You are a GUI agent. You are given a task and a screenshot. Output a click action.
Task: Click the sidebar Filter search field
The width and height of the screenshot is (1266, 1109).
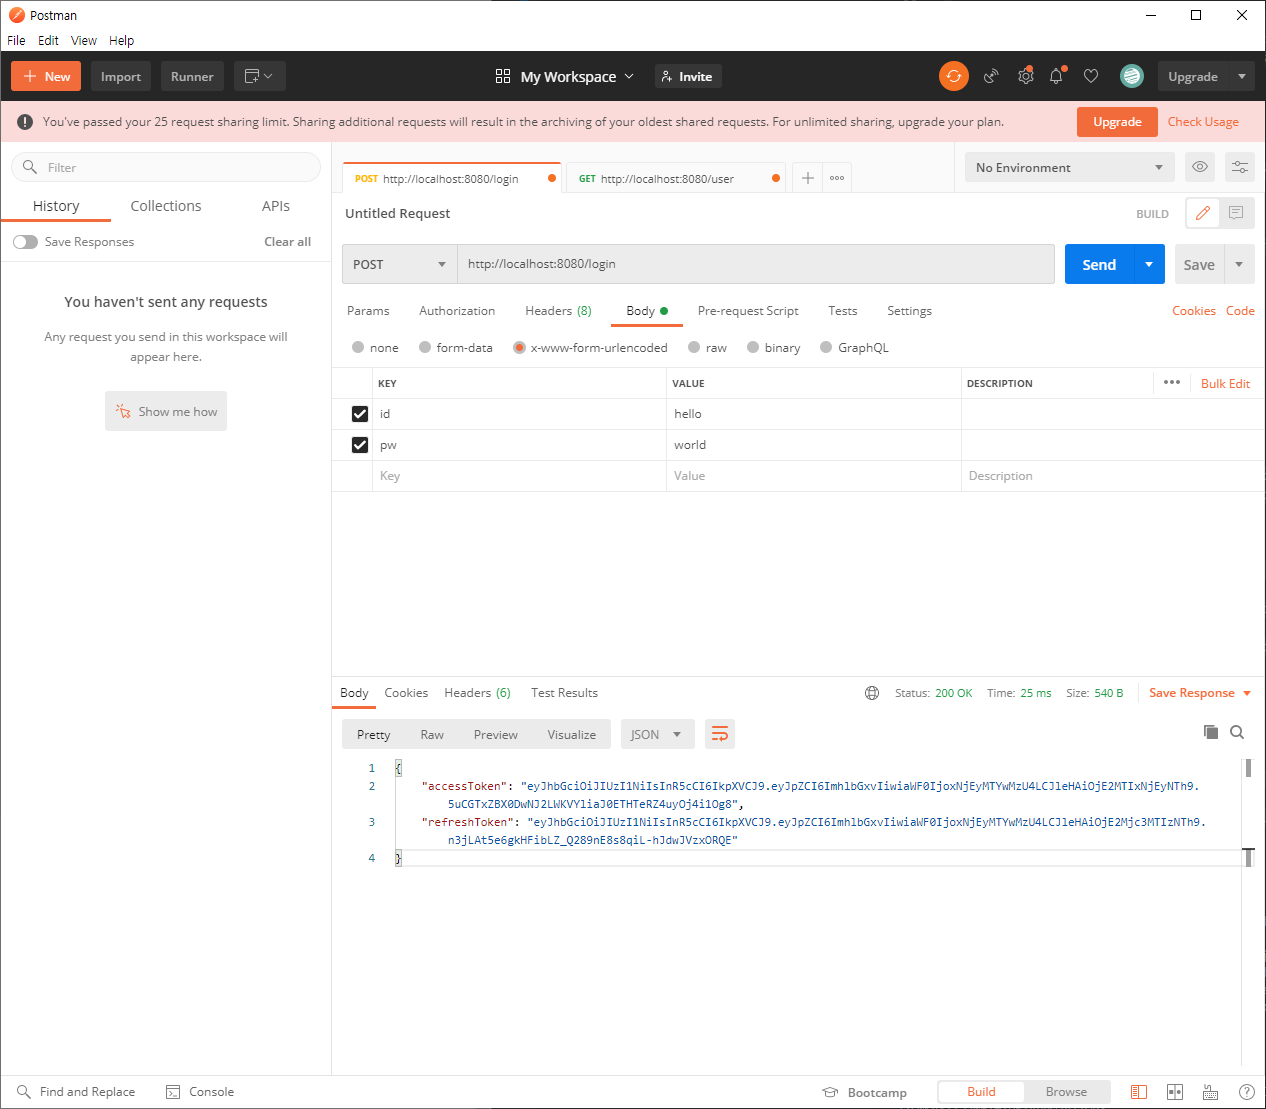pos(166,167)
